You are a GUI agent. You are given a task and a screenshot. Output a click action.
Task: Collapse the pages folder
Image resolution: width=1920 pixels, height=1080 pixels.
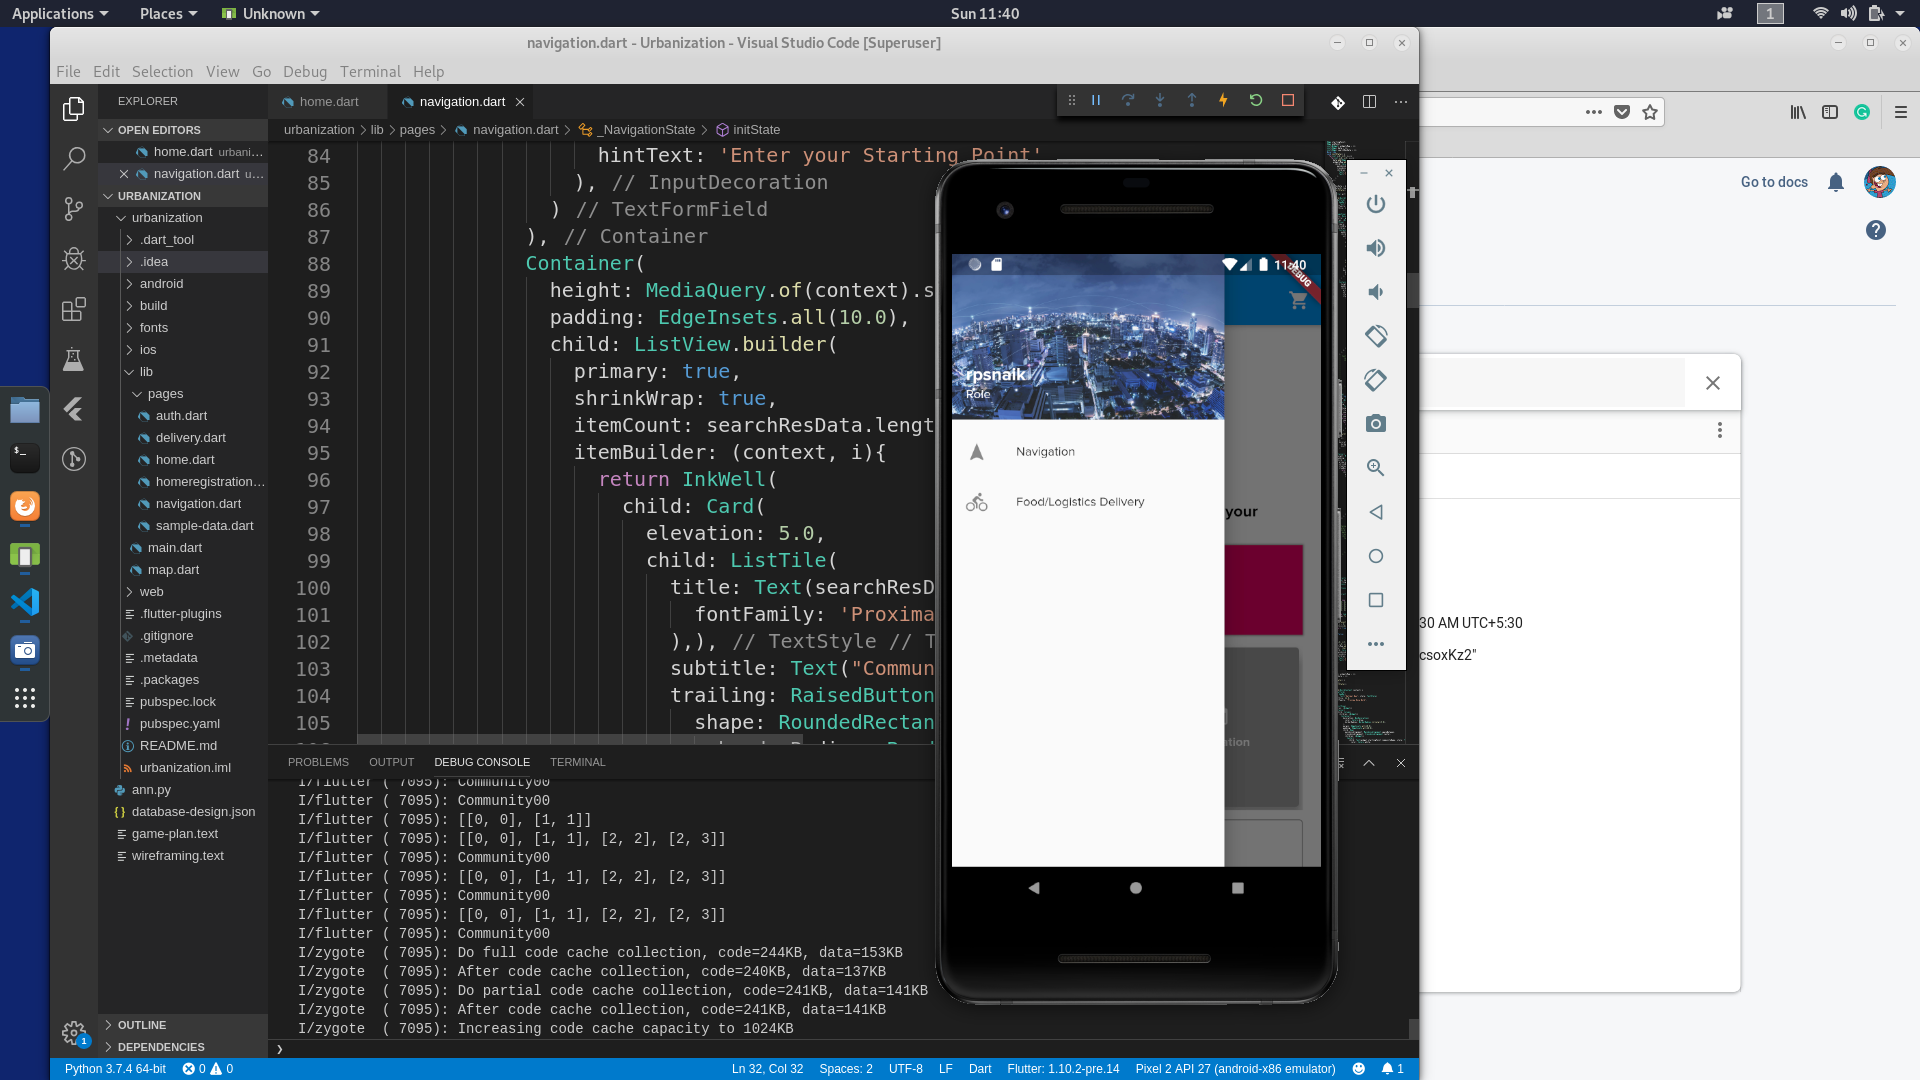click(165, 394)
